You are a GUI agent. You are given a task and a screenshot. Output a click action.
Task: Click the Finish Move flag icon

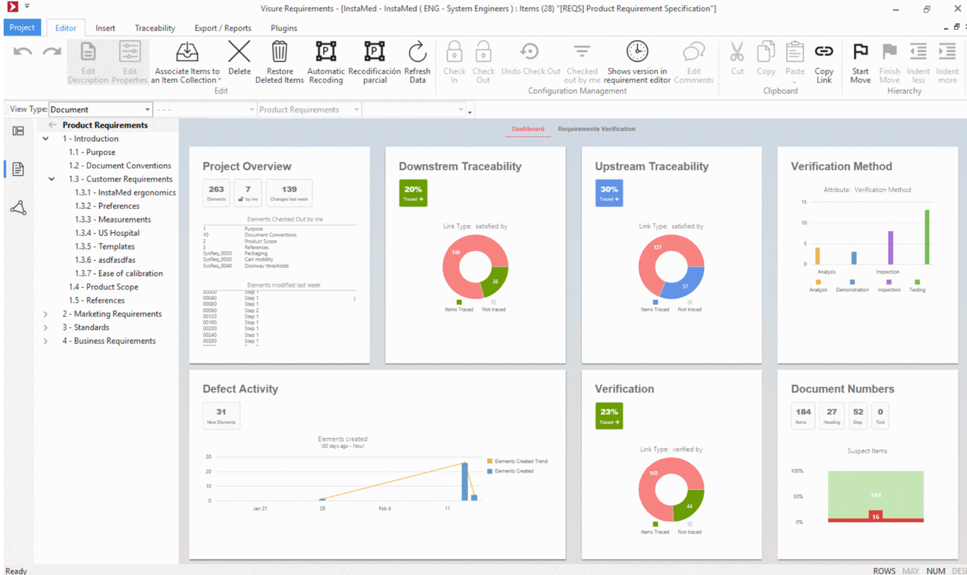click(x=889, y=51)
